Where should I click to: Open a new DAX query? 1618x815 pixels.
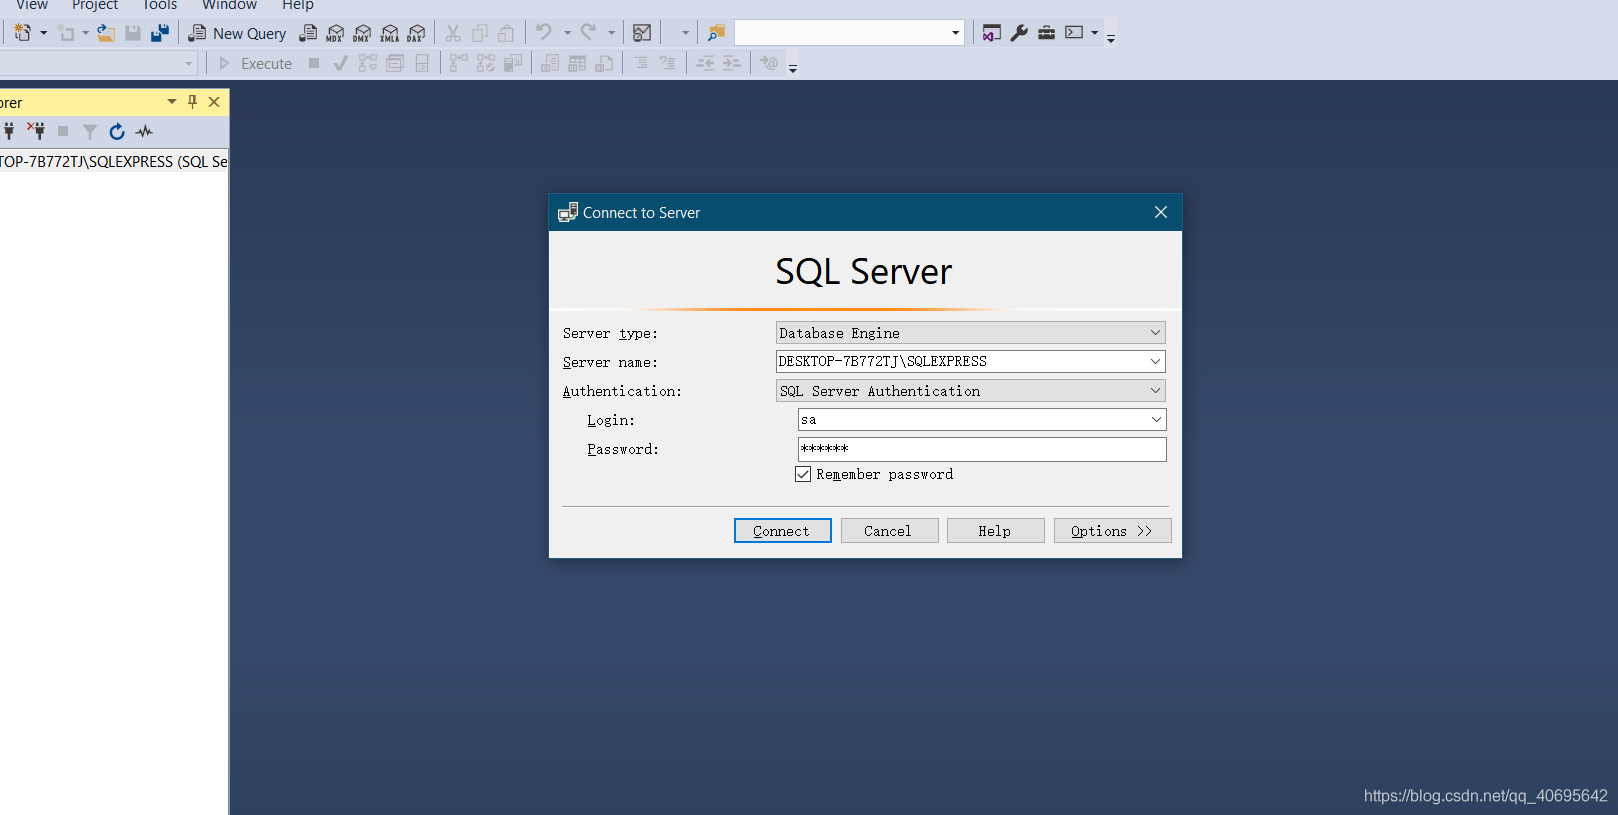point(416,33)
